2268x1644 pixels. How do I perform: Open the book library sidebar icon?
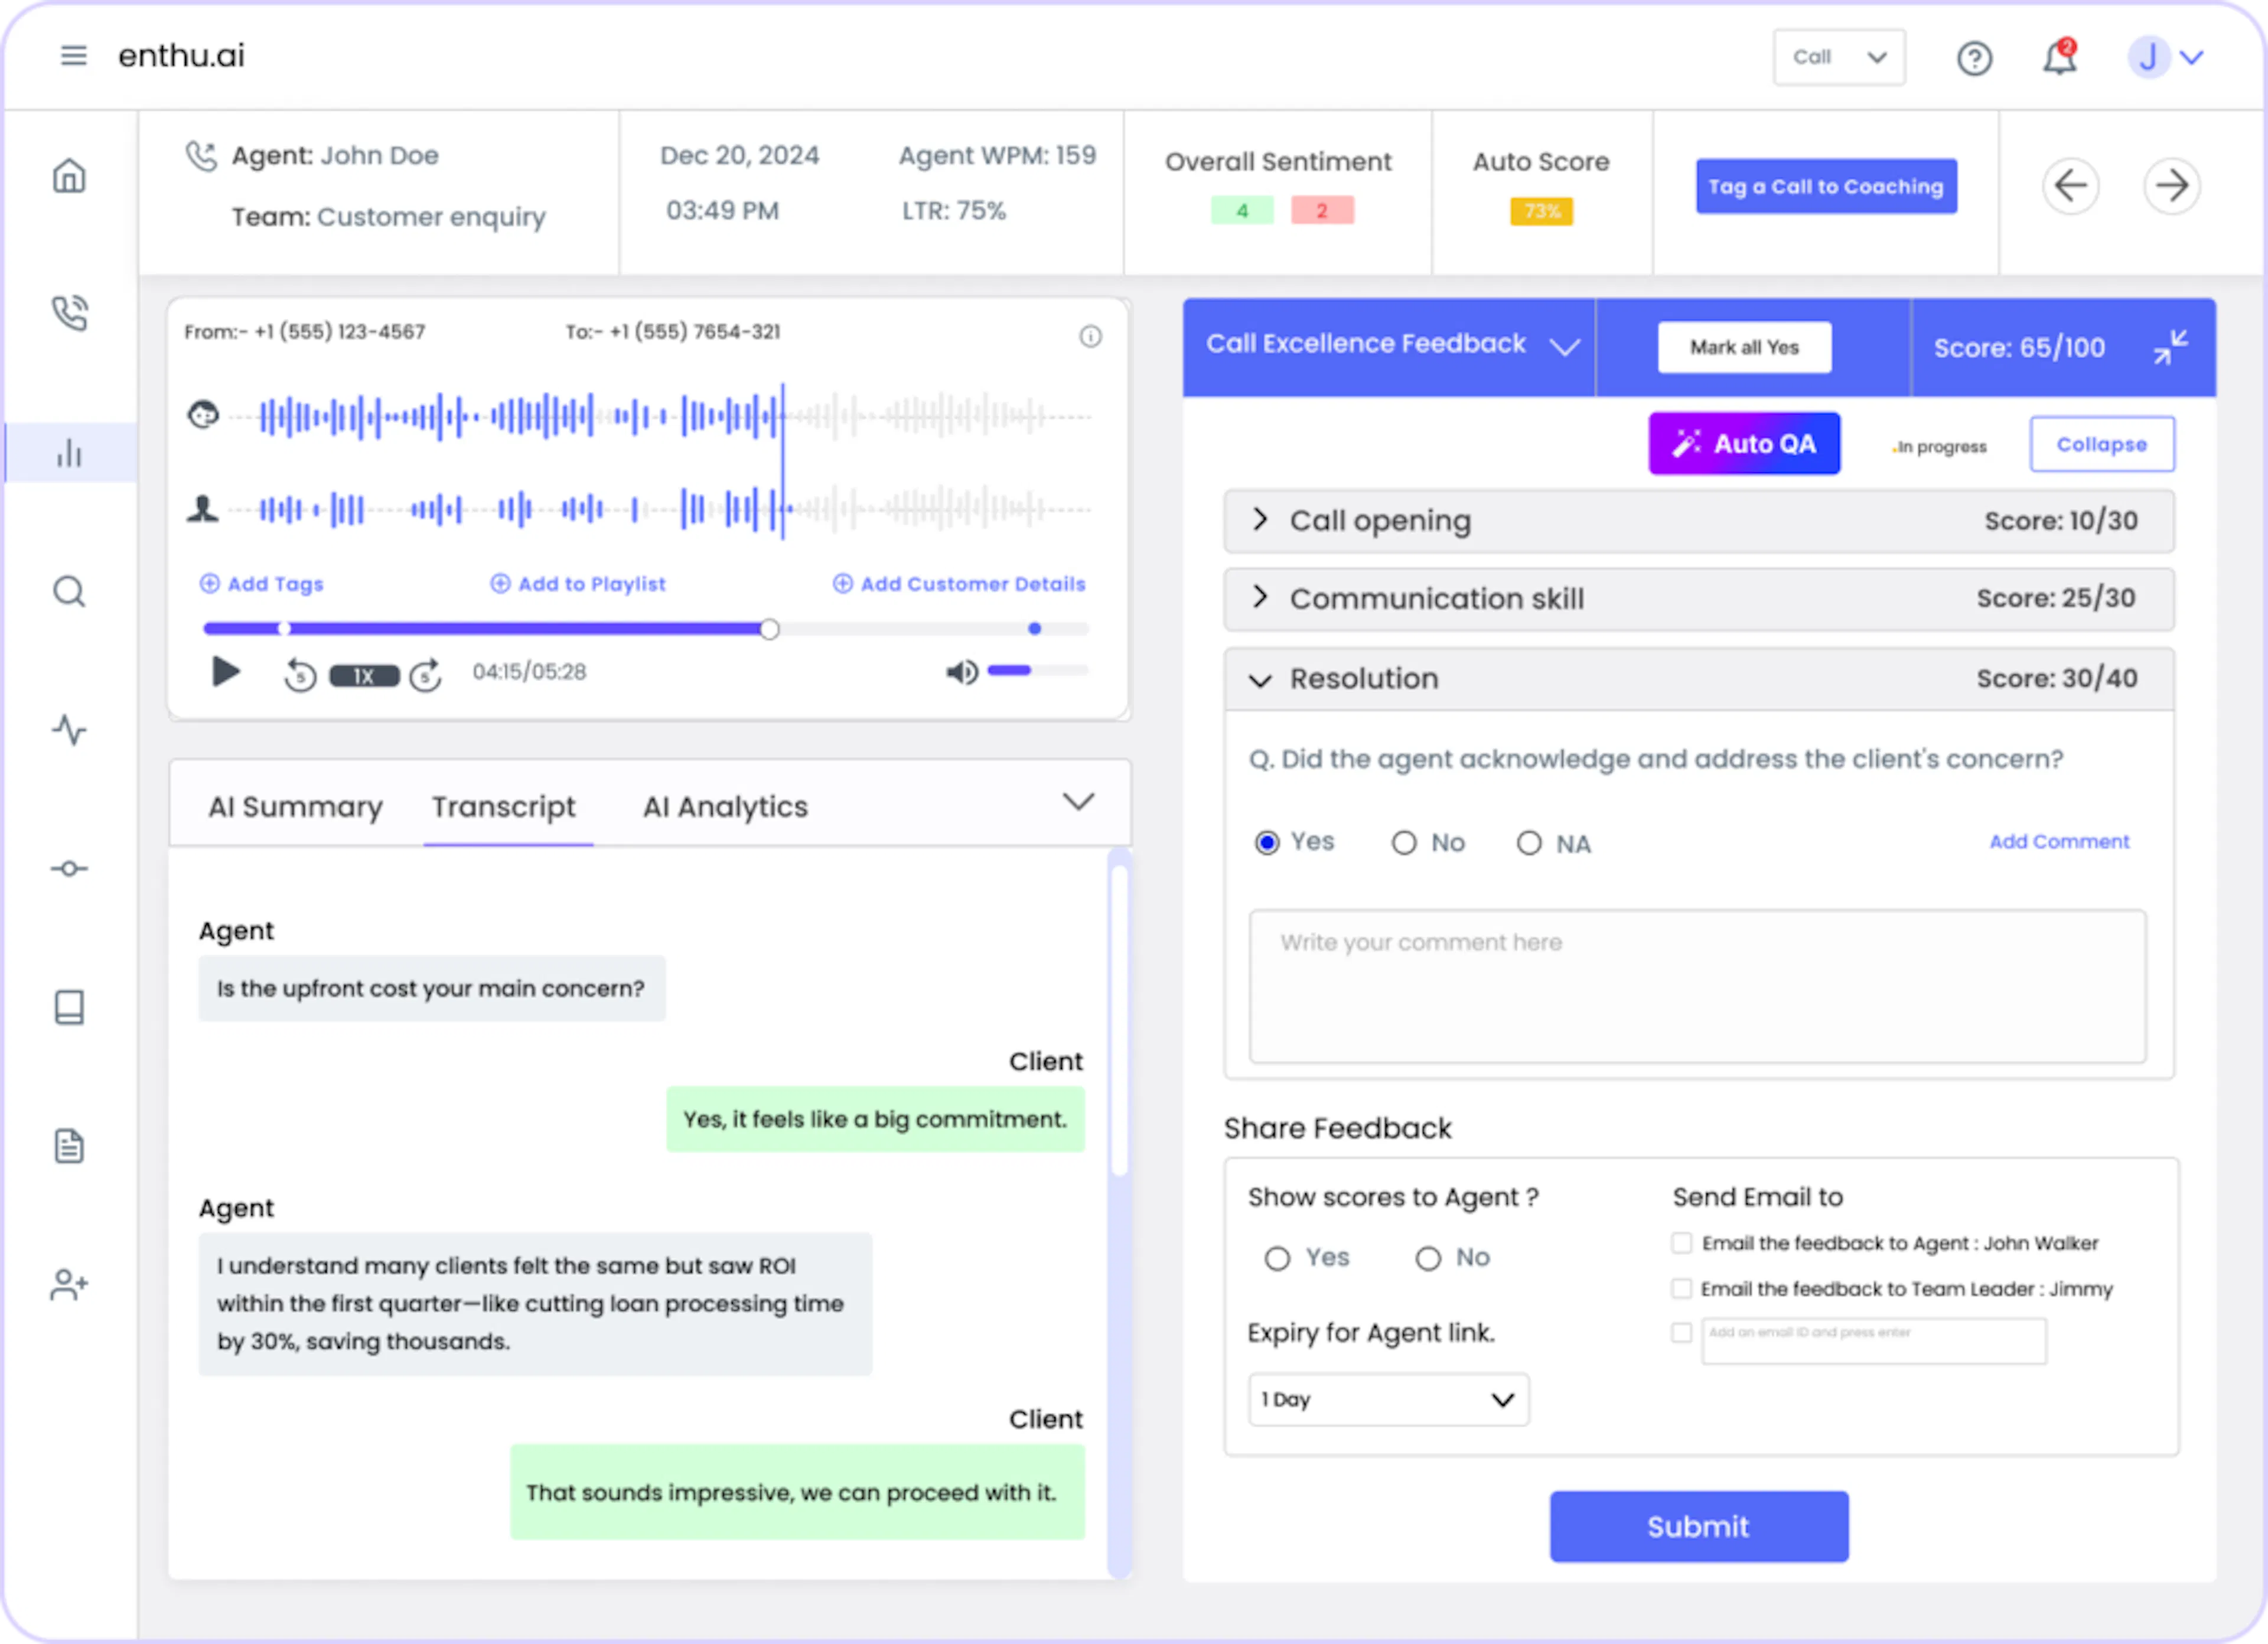(x=69, y=1007)
